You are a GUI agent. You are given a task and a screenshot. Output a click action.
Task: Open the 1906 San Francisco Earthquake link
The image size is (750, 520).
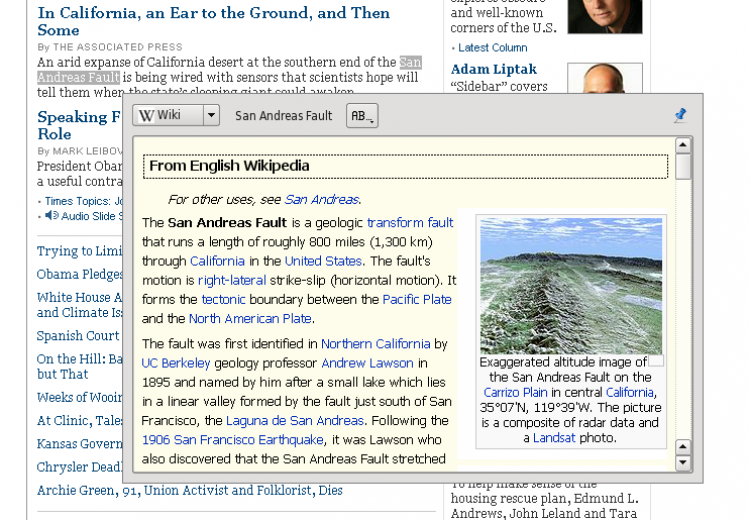[x=232, y=440]
